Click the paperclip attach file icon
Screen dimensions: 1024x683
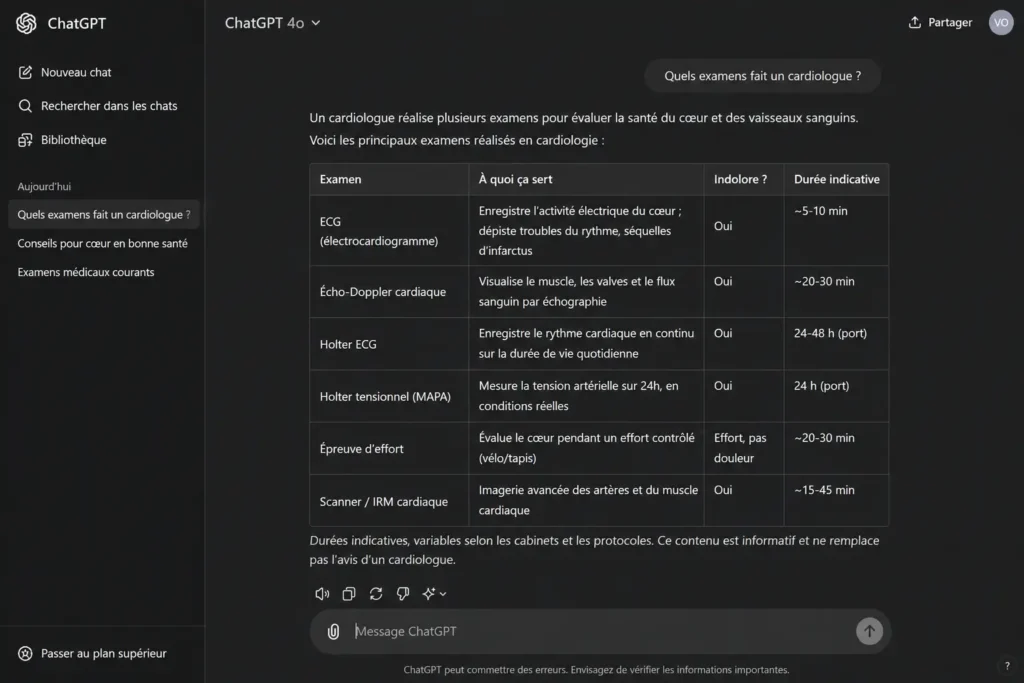(x=333, y=631)
